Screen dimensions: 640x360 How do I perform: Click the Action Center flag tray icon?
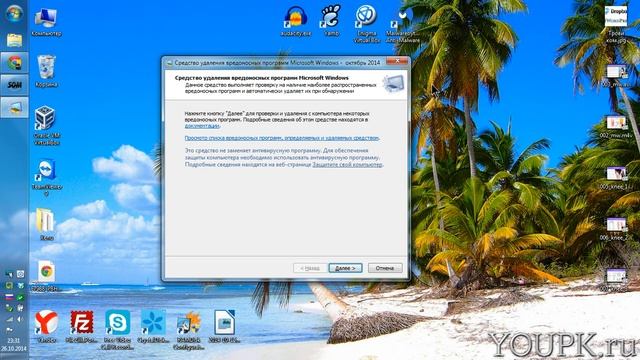pos(9,330)
